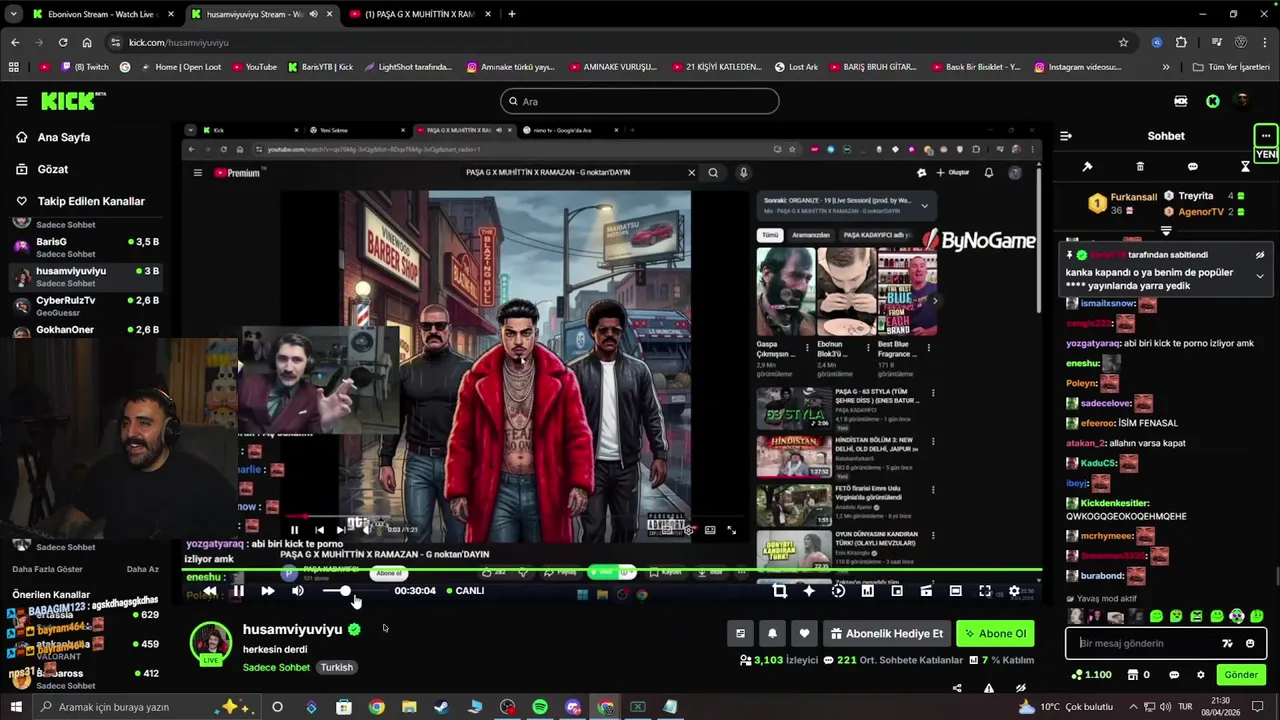Viewport: 1280px width, 720px height.
Task: Rewind the Kick stream player
Action: tap(210, 591)
